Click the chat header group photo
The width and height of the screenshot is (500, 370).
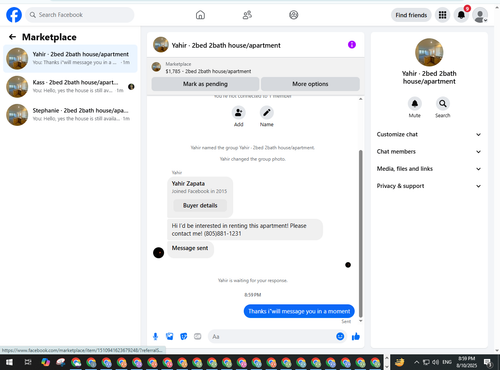click(x=161, y=45)
